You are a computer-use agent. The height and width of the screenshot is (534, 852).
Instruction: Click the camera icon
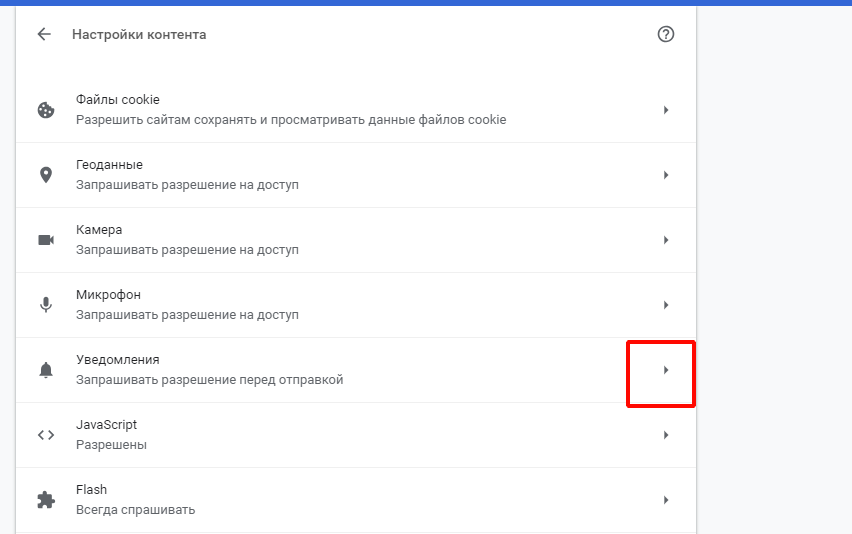point(46,240)
